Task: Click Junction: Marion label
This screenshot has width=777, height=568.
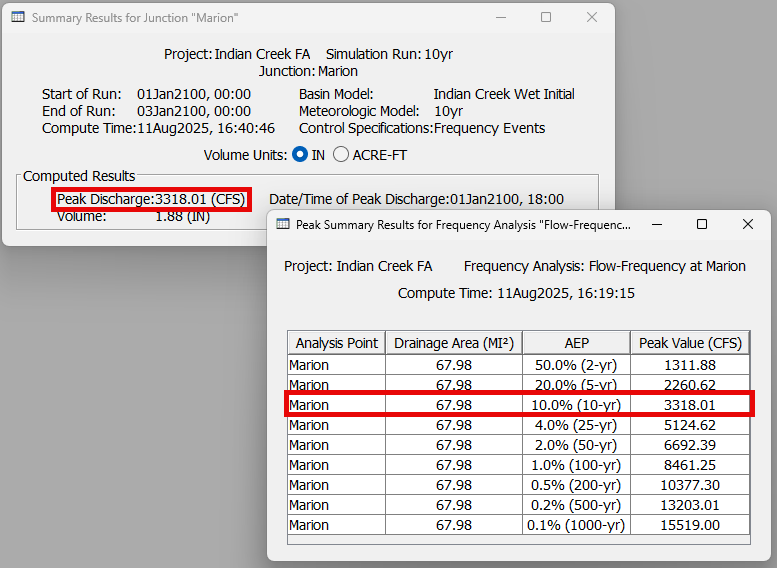Action: point(308,71)
